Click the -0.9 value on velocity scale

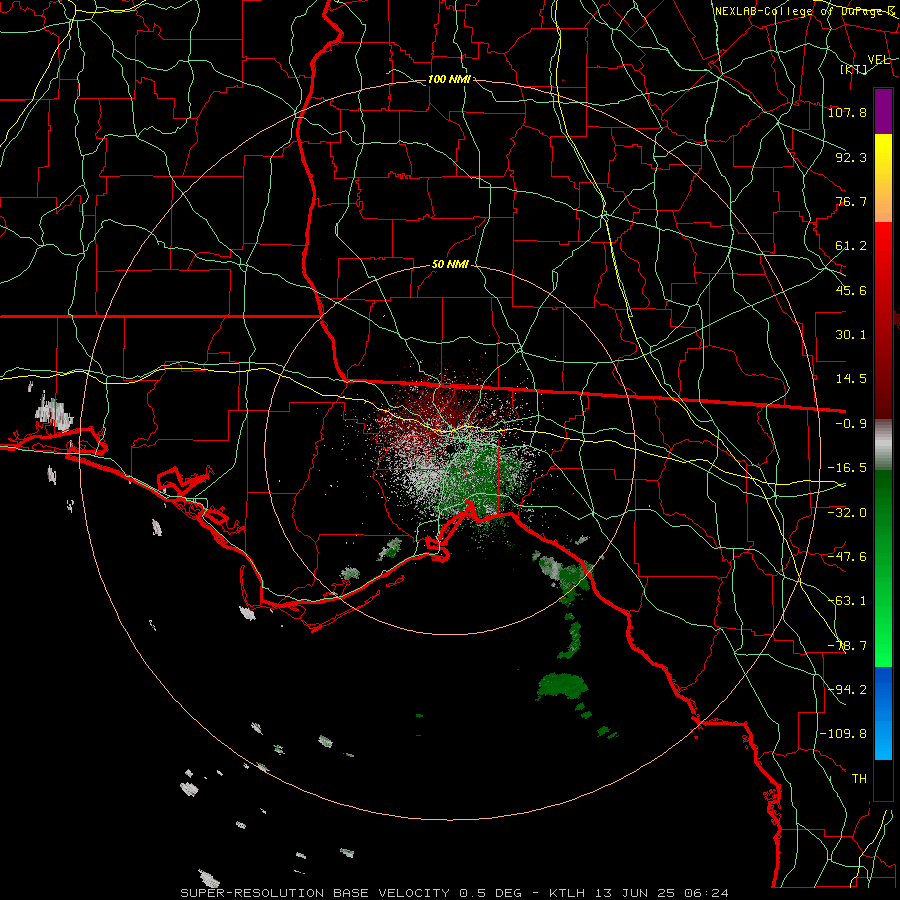851,424
